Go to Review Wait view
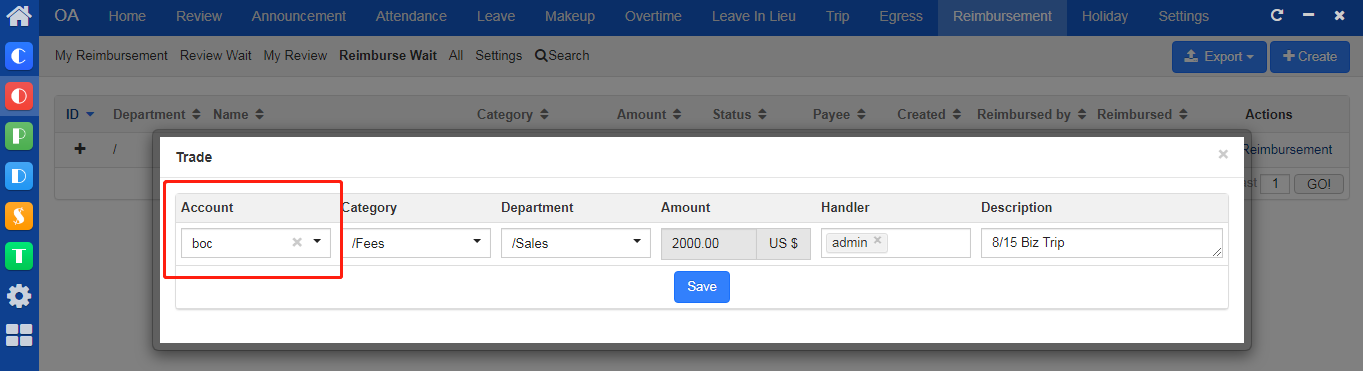The image size is (1363, 371). [x=216, y=56]
